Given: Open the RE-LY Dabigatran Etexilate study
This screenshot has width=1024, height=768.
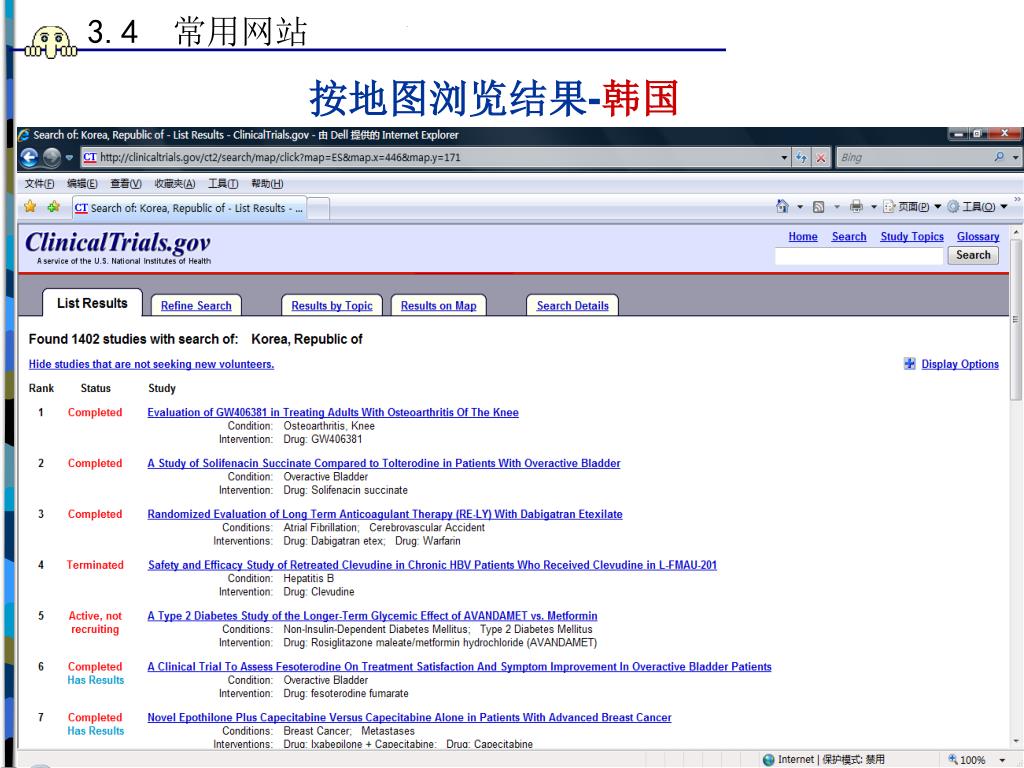Looking at the screenshot, I should 385,515.
